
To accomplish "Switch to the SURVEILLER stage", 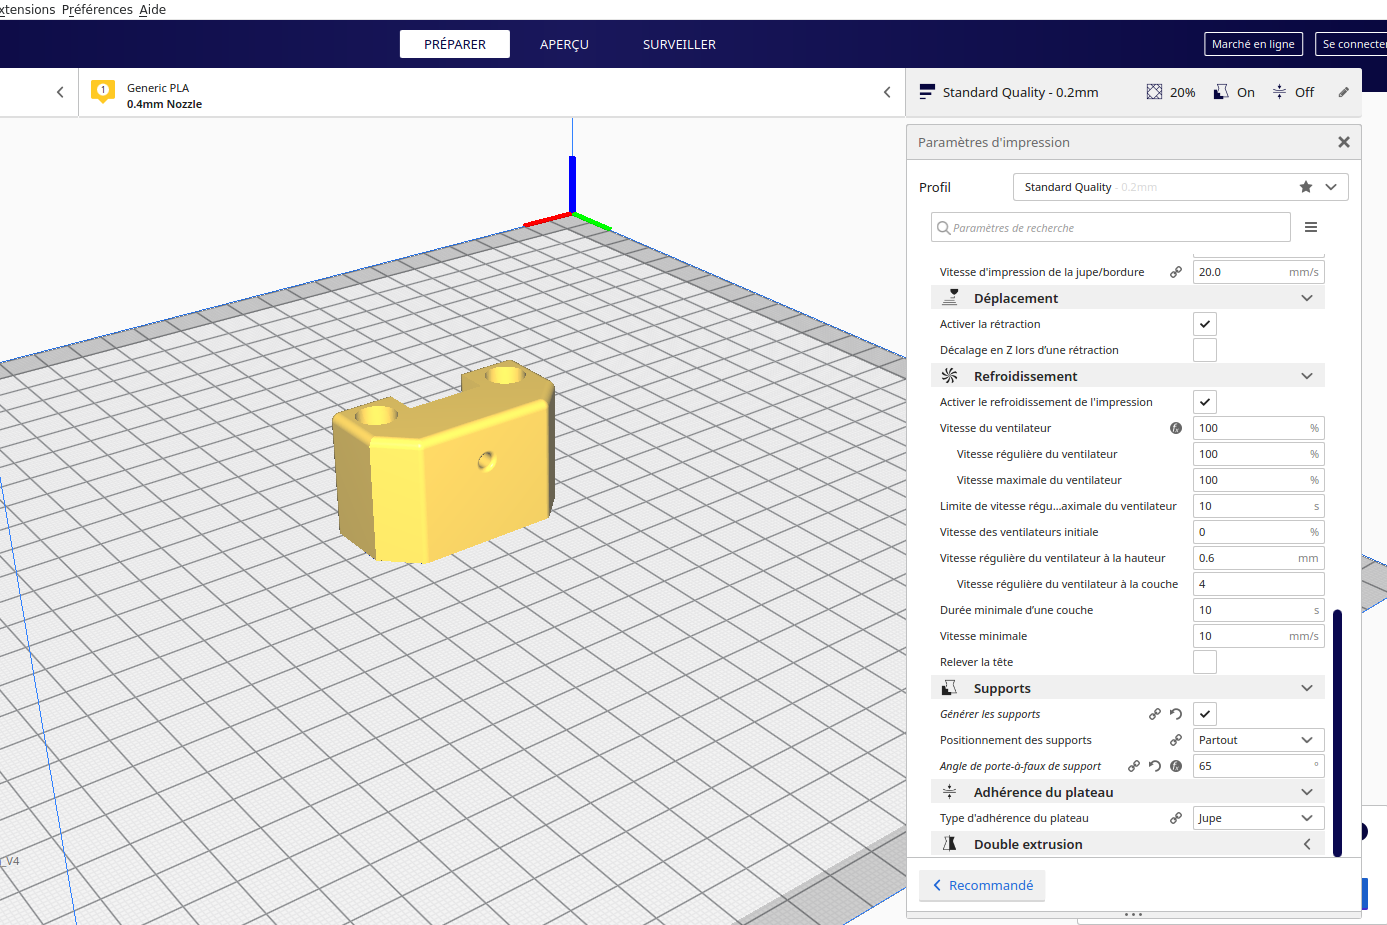I will pyautogui.click(x=679, y=44).
